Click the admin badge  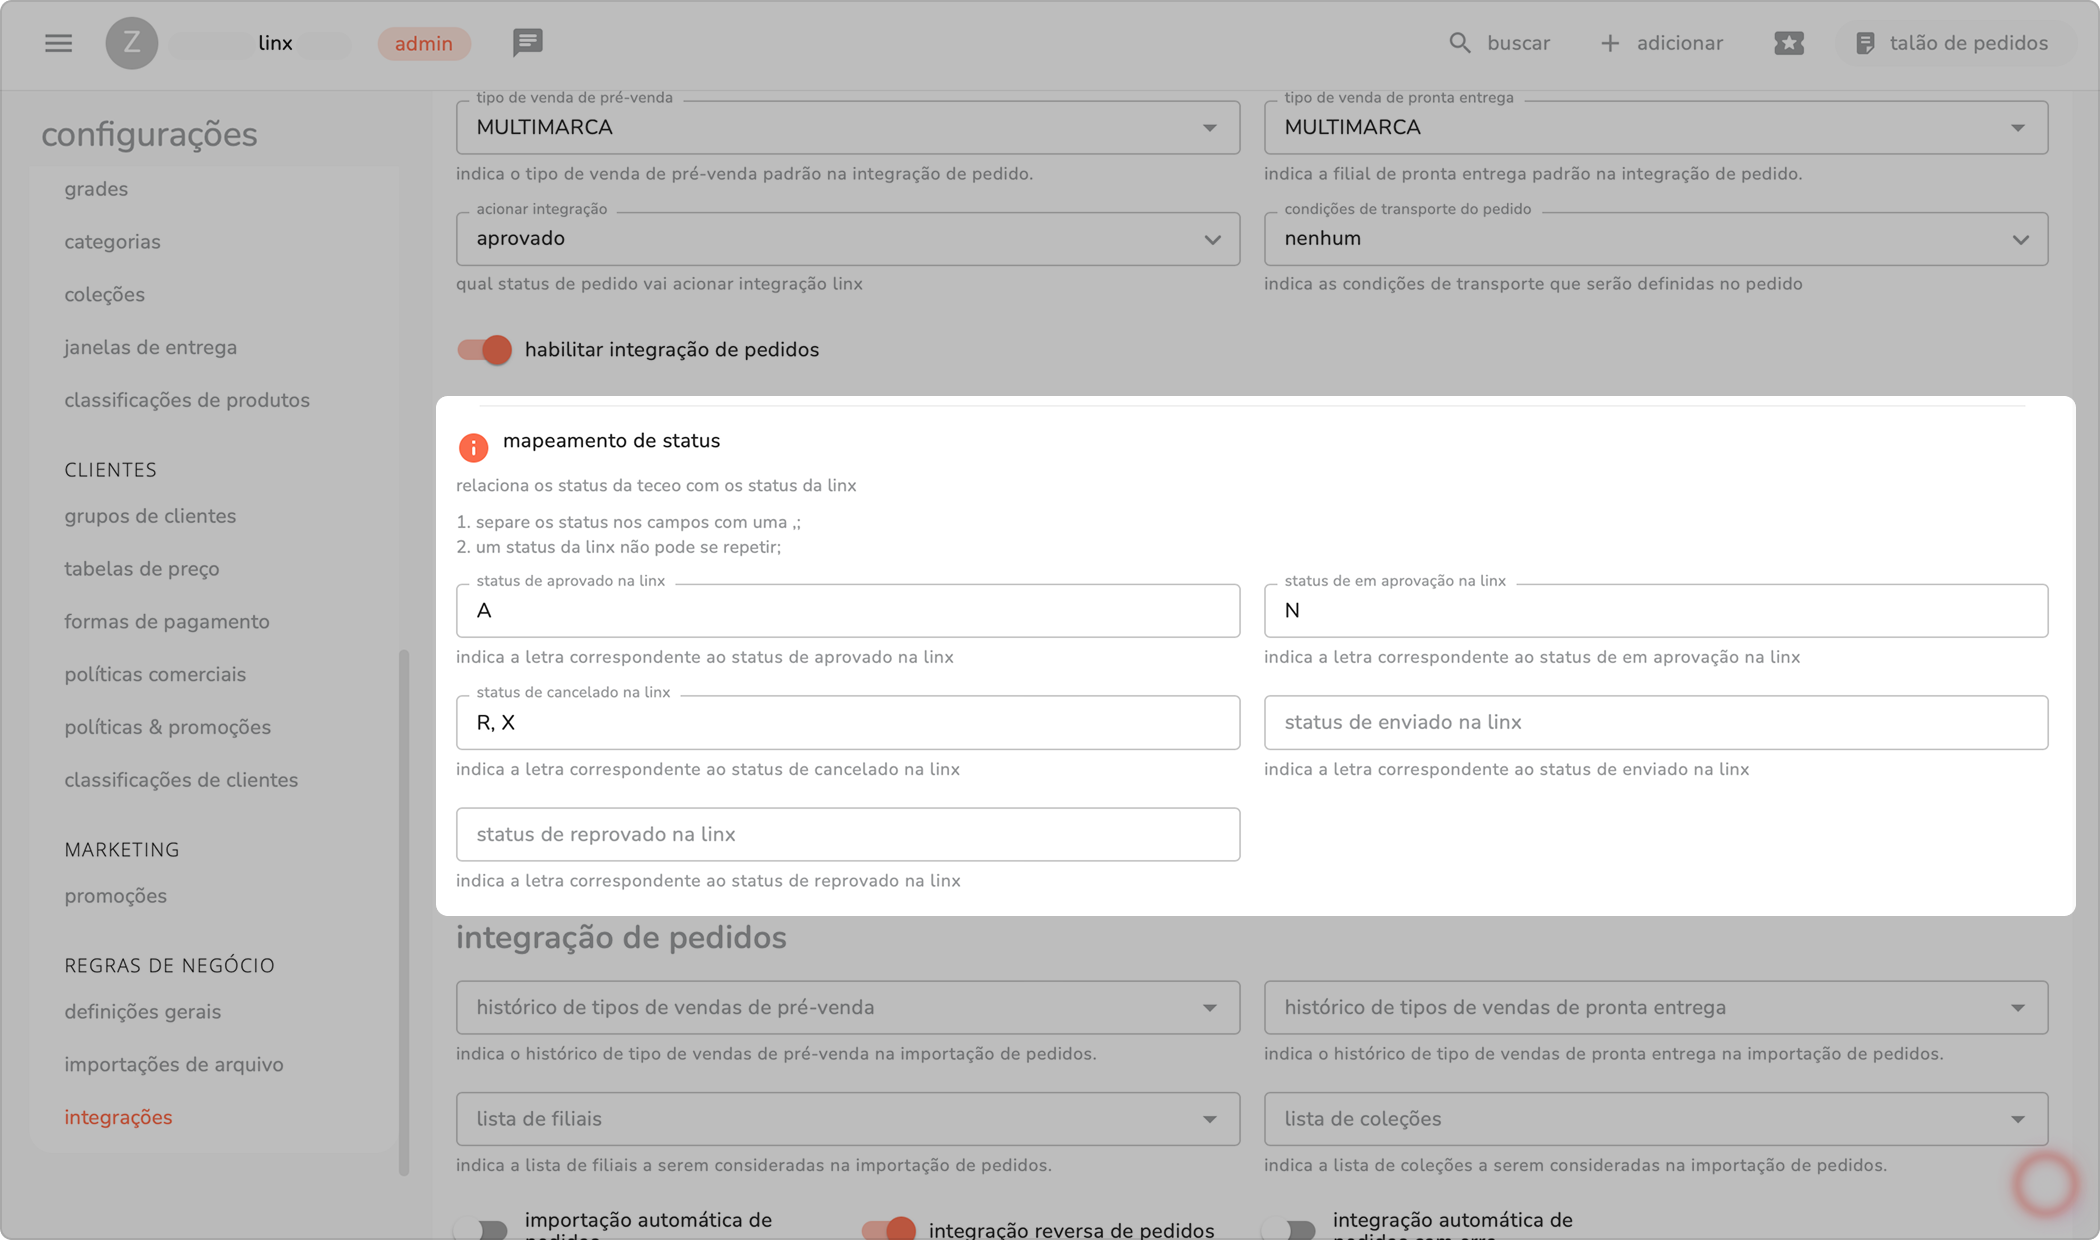point(423,43)
